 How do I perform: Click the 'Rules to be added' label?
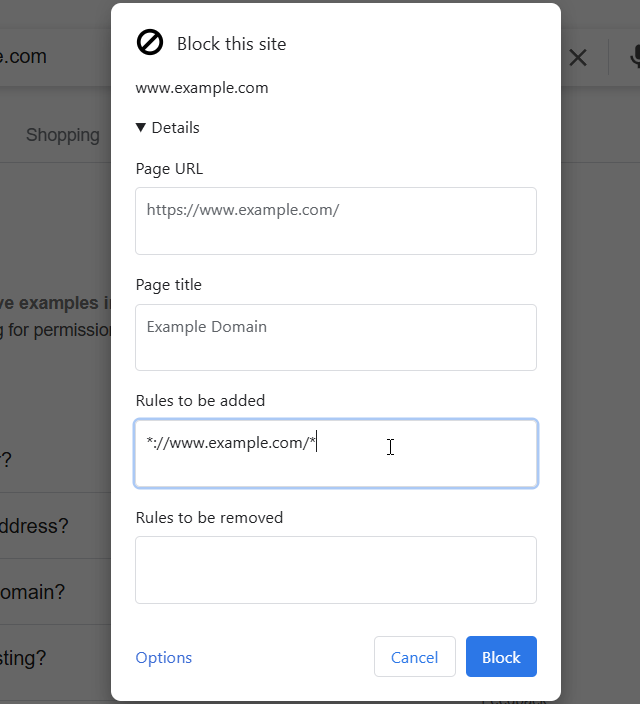click(x=200, y=401)
